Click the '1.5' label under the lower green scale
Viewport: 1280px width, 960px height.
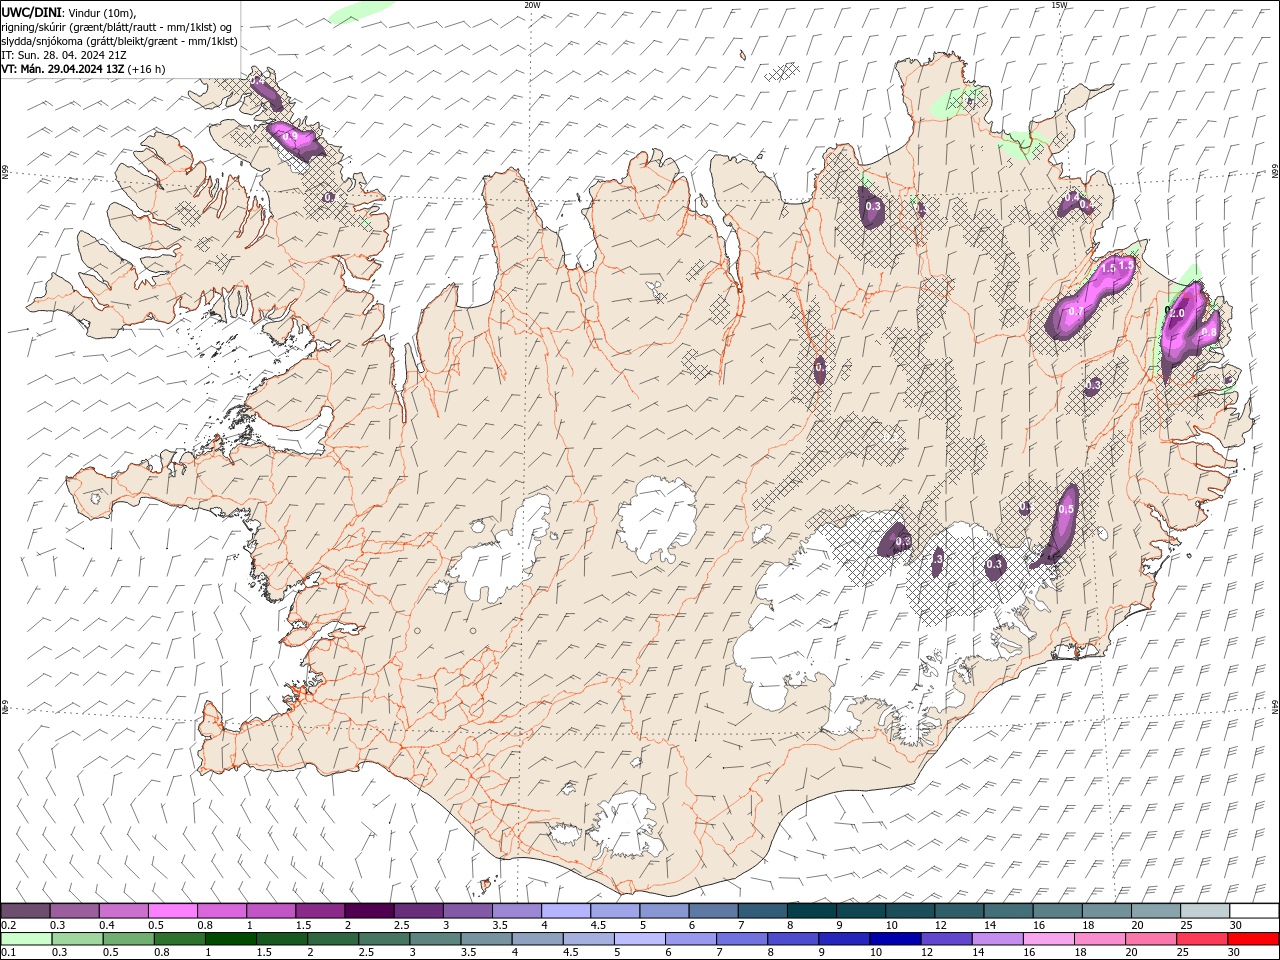point(264,953)
